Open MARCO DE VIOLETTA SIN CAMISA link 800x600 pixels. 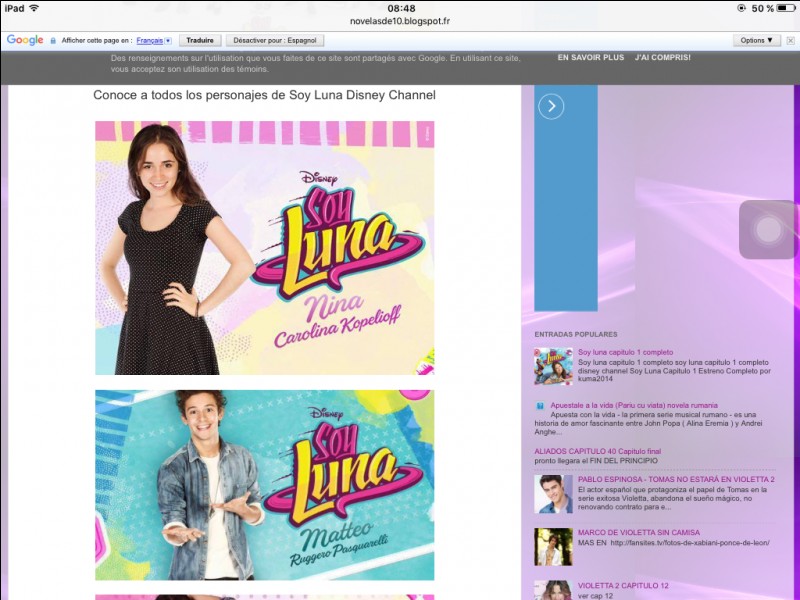pos(639,532)
